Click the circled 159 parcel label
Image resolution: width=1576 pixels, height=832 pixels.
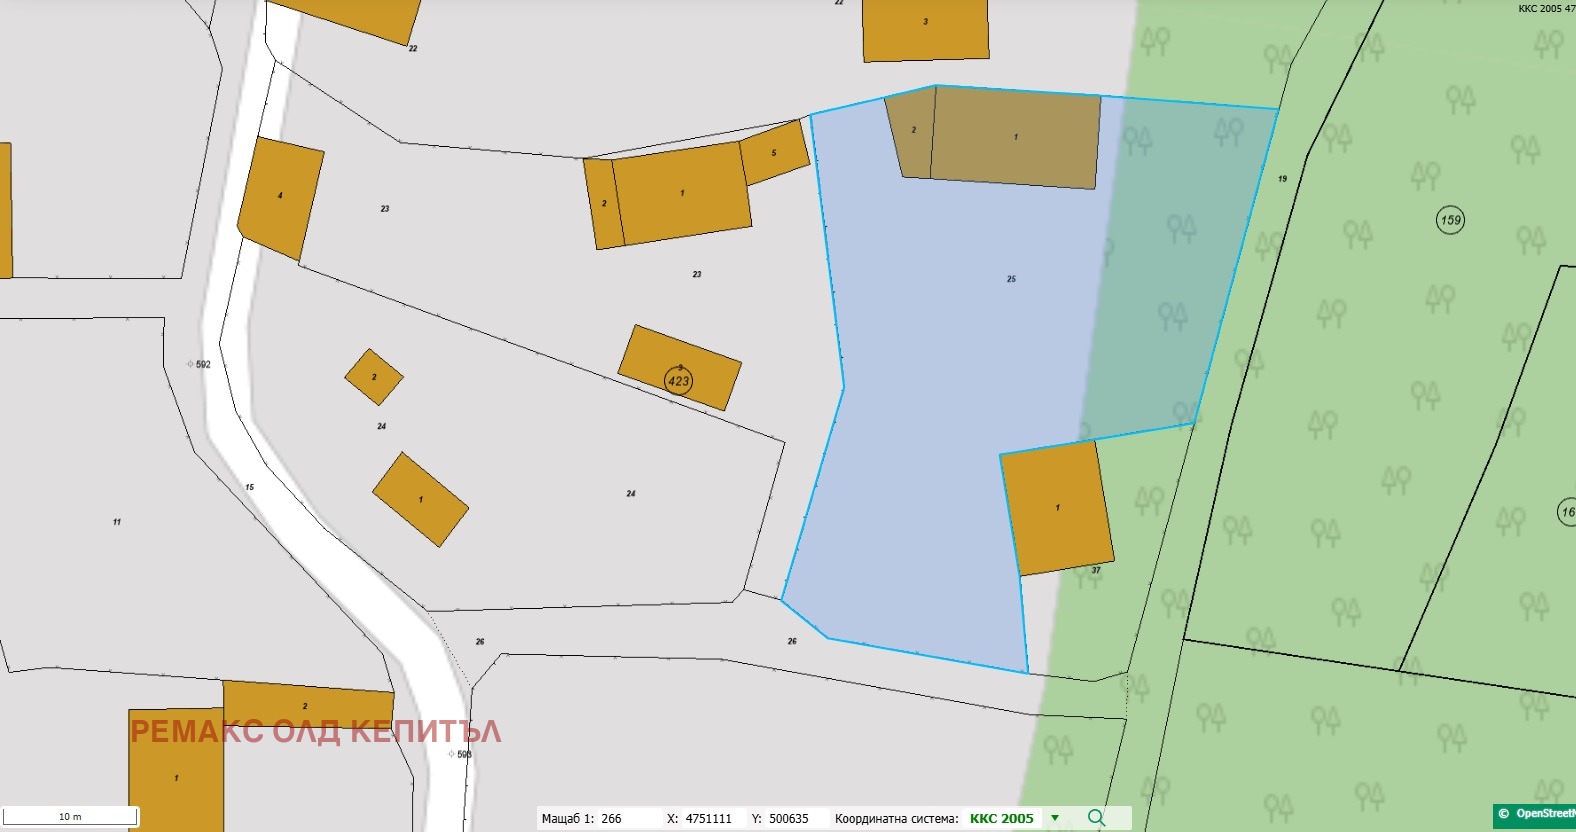tap(1450, 220)
